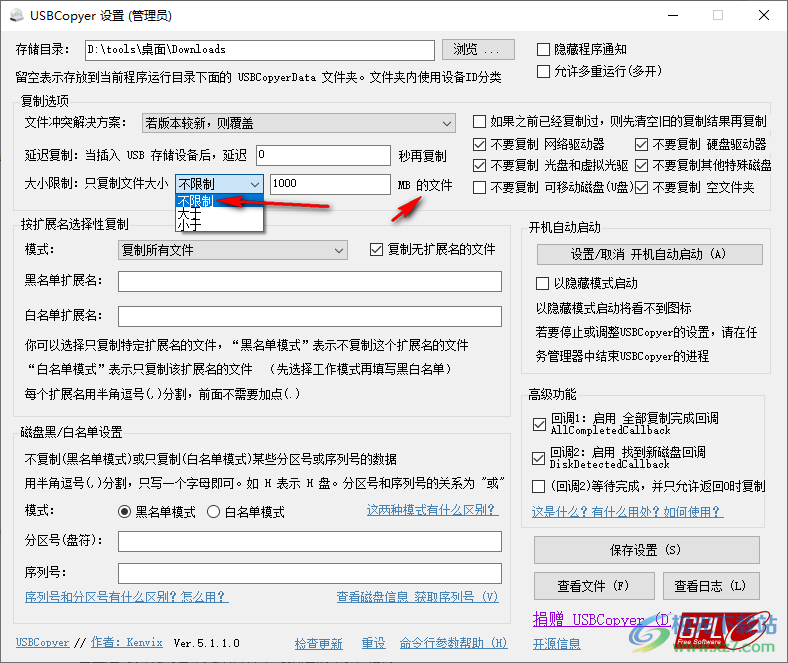The width and height of the screenshot is (788, 663).
Task: Open the USBCopyer link at bottom left
Action: tap(43, 643)
